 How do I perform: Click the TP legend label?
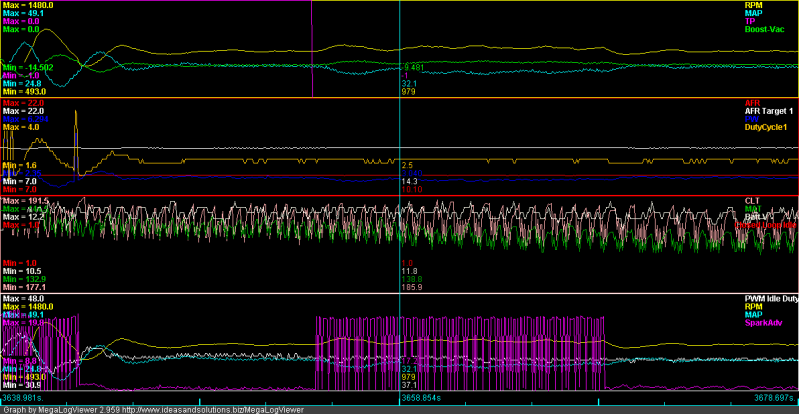point(750,21)
